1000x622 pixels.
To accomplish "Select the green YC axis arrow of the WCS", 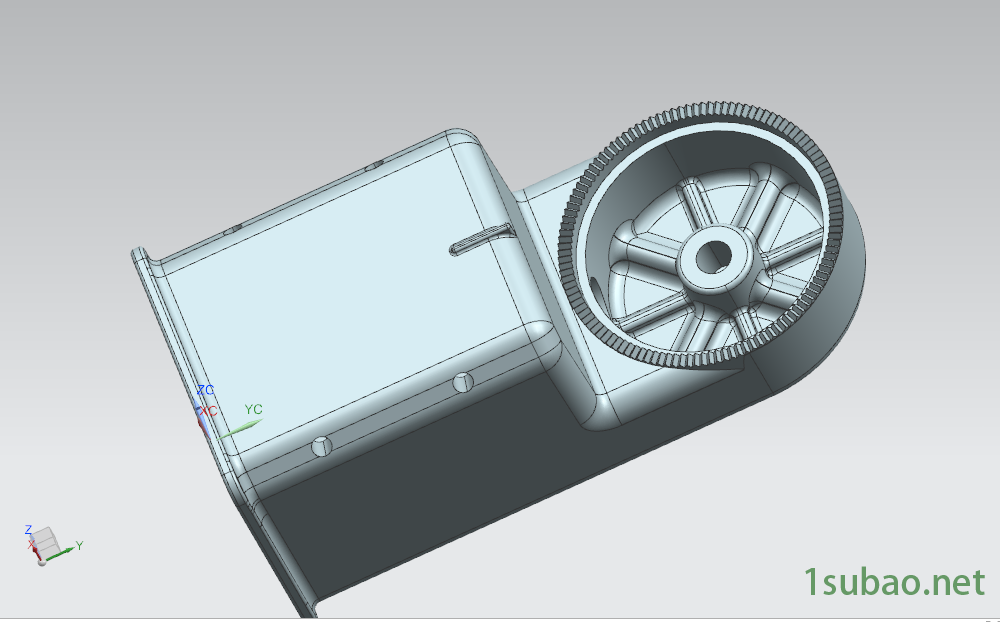I will [240, 427].
